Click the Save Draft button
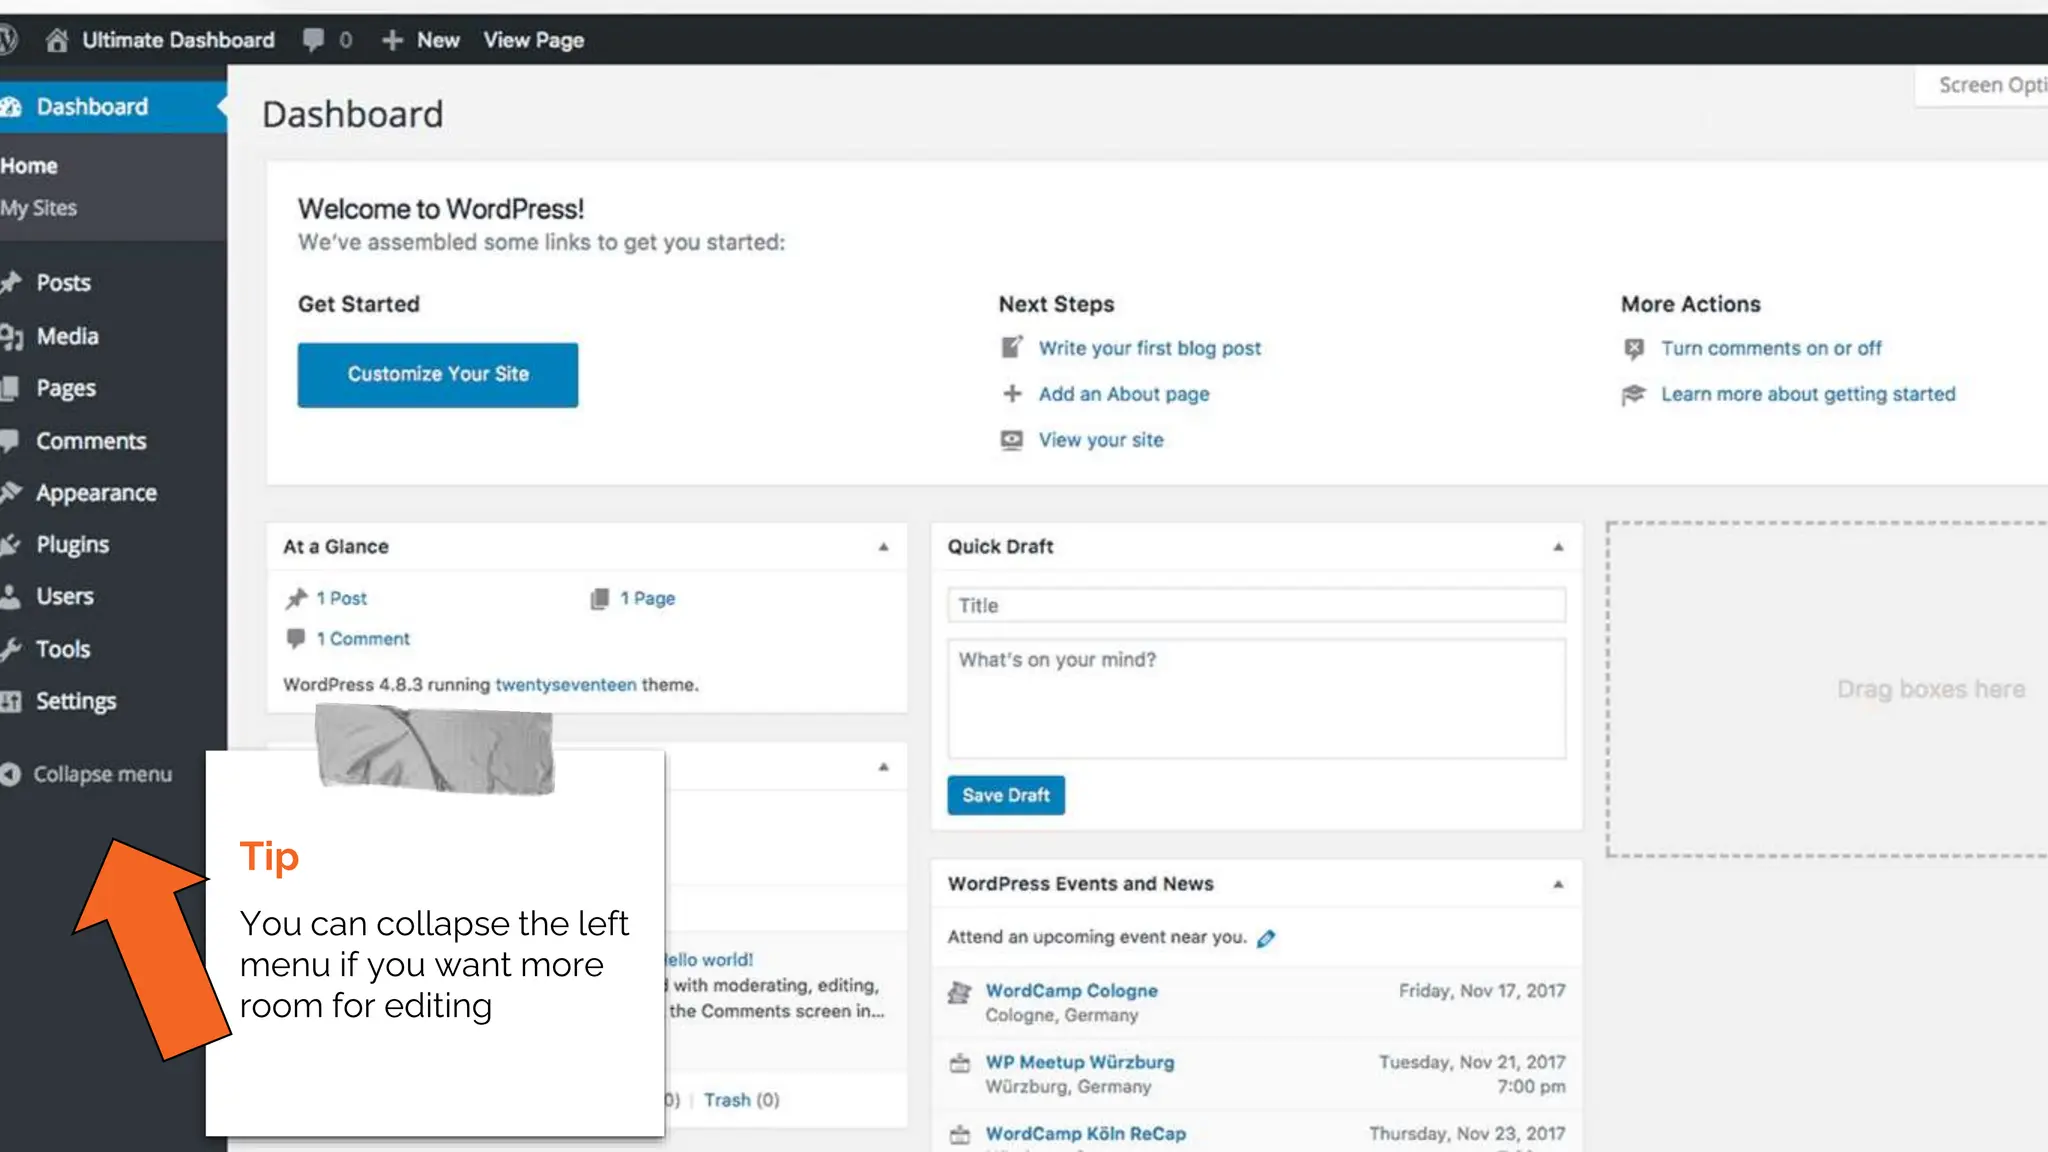Viewport: 2048px width, 1152px height. (x=1006, y=795)
